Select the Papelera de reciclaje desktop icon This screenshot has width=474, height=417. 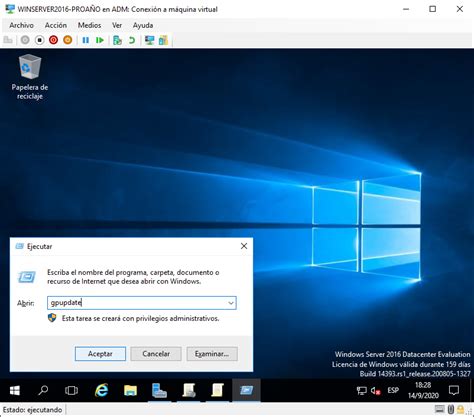[30, 77]
